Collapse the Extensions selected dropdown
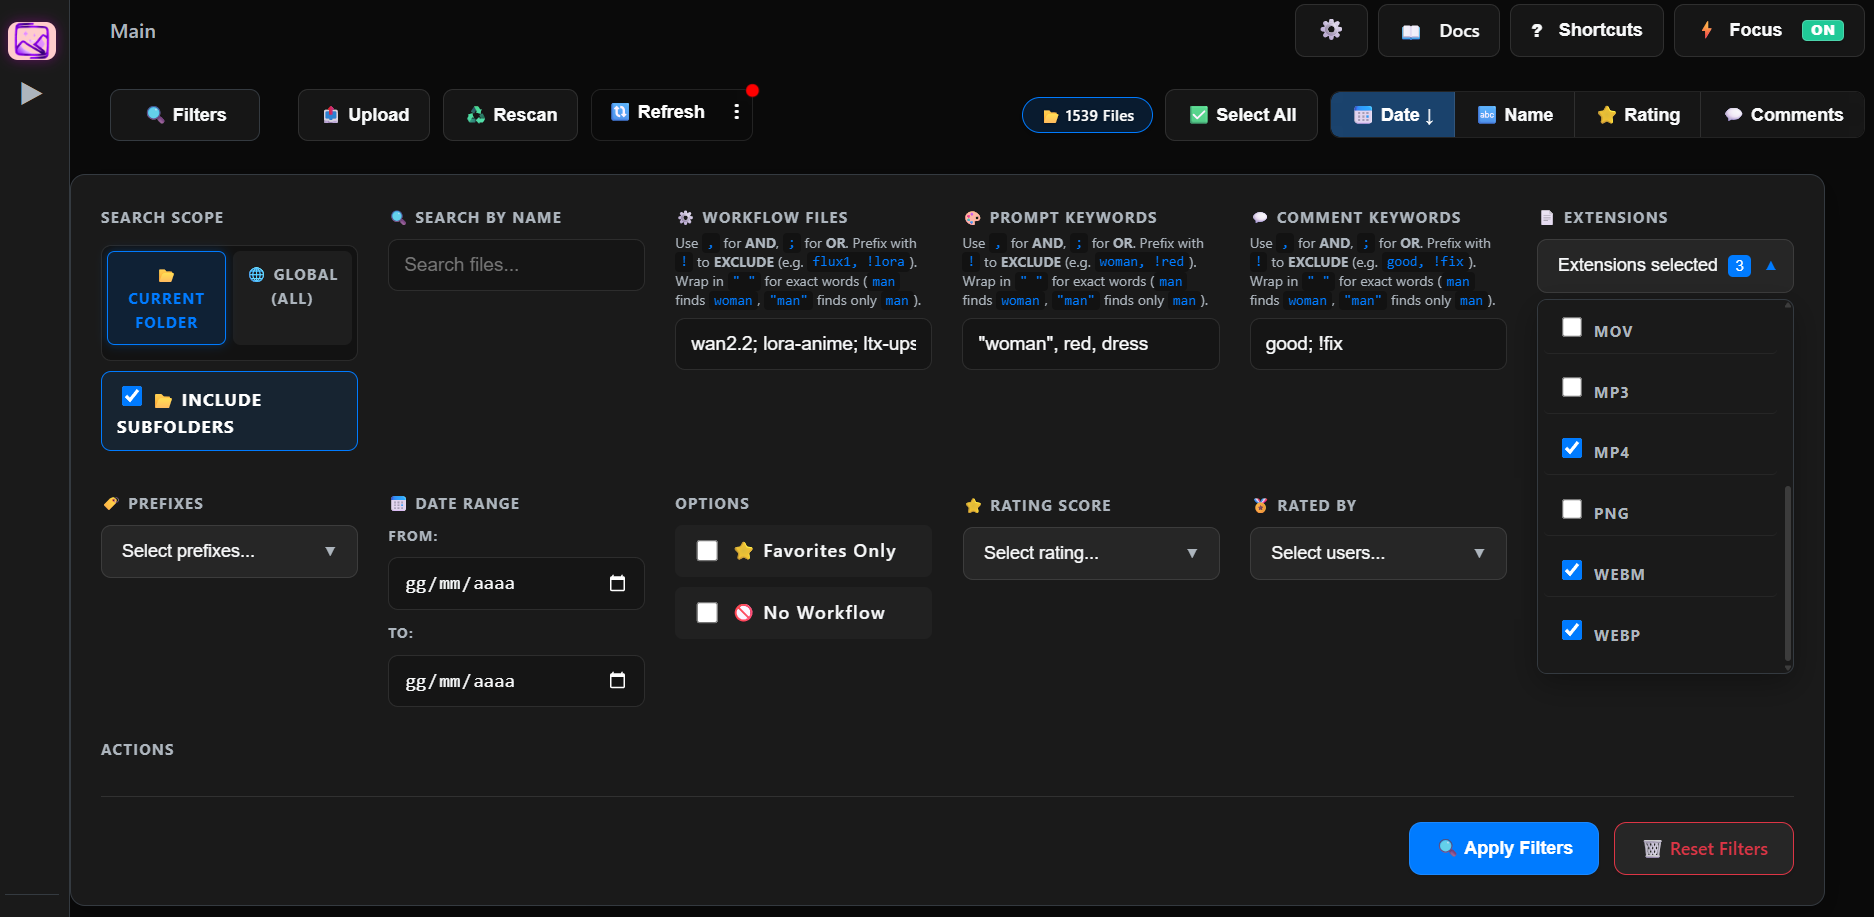 (x=1665, y=266)
